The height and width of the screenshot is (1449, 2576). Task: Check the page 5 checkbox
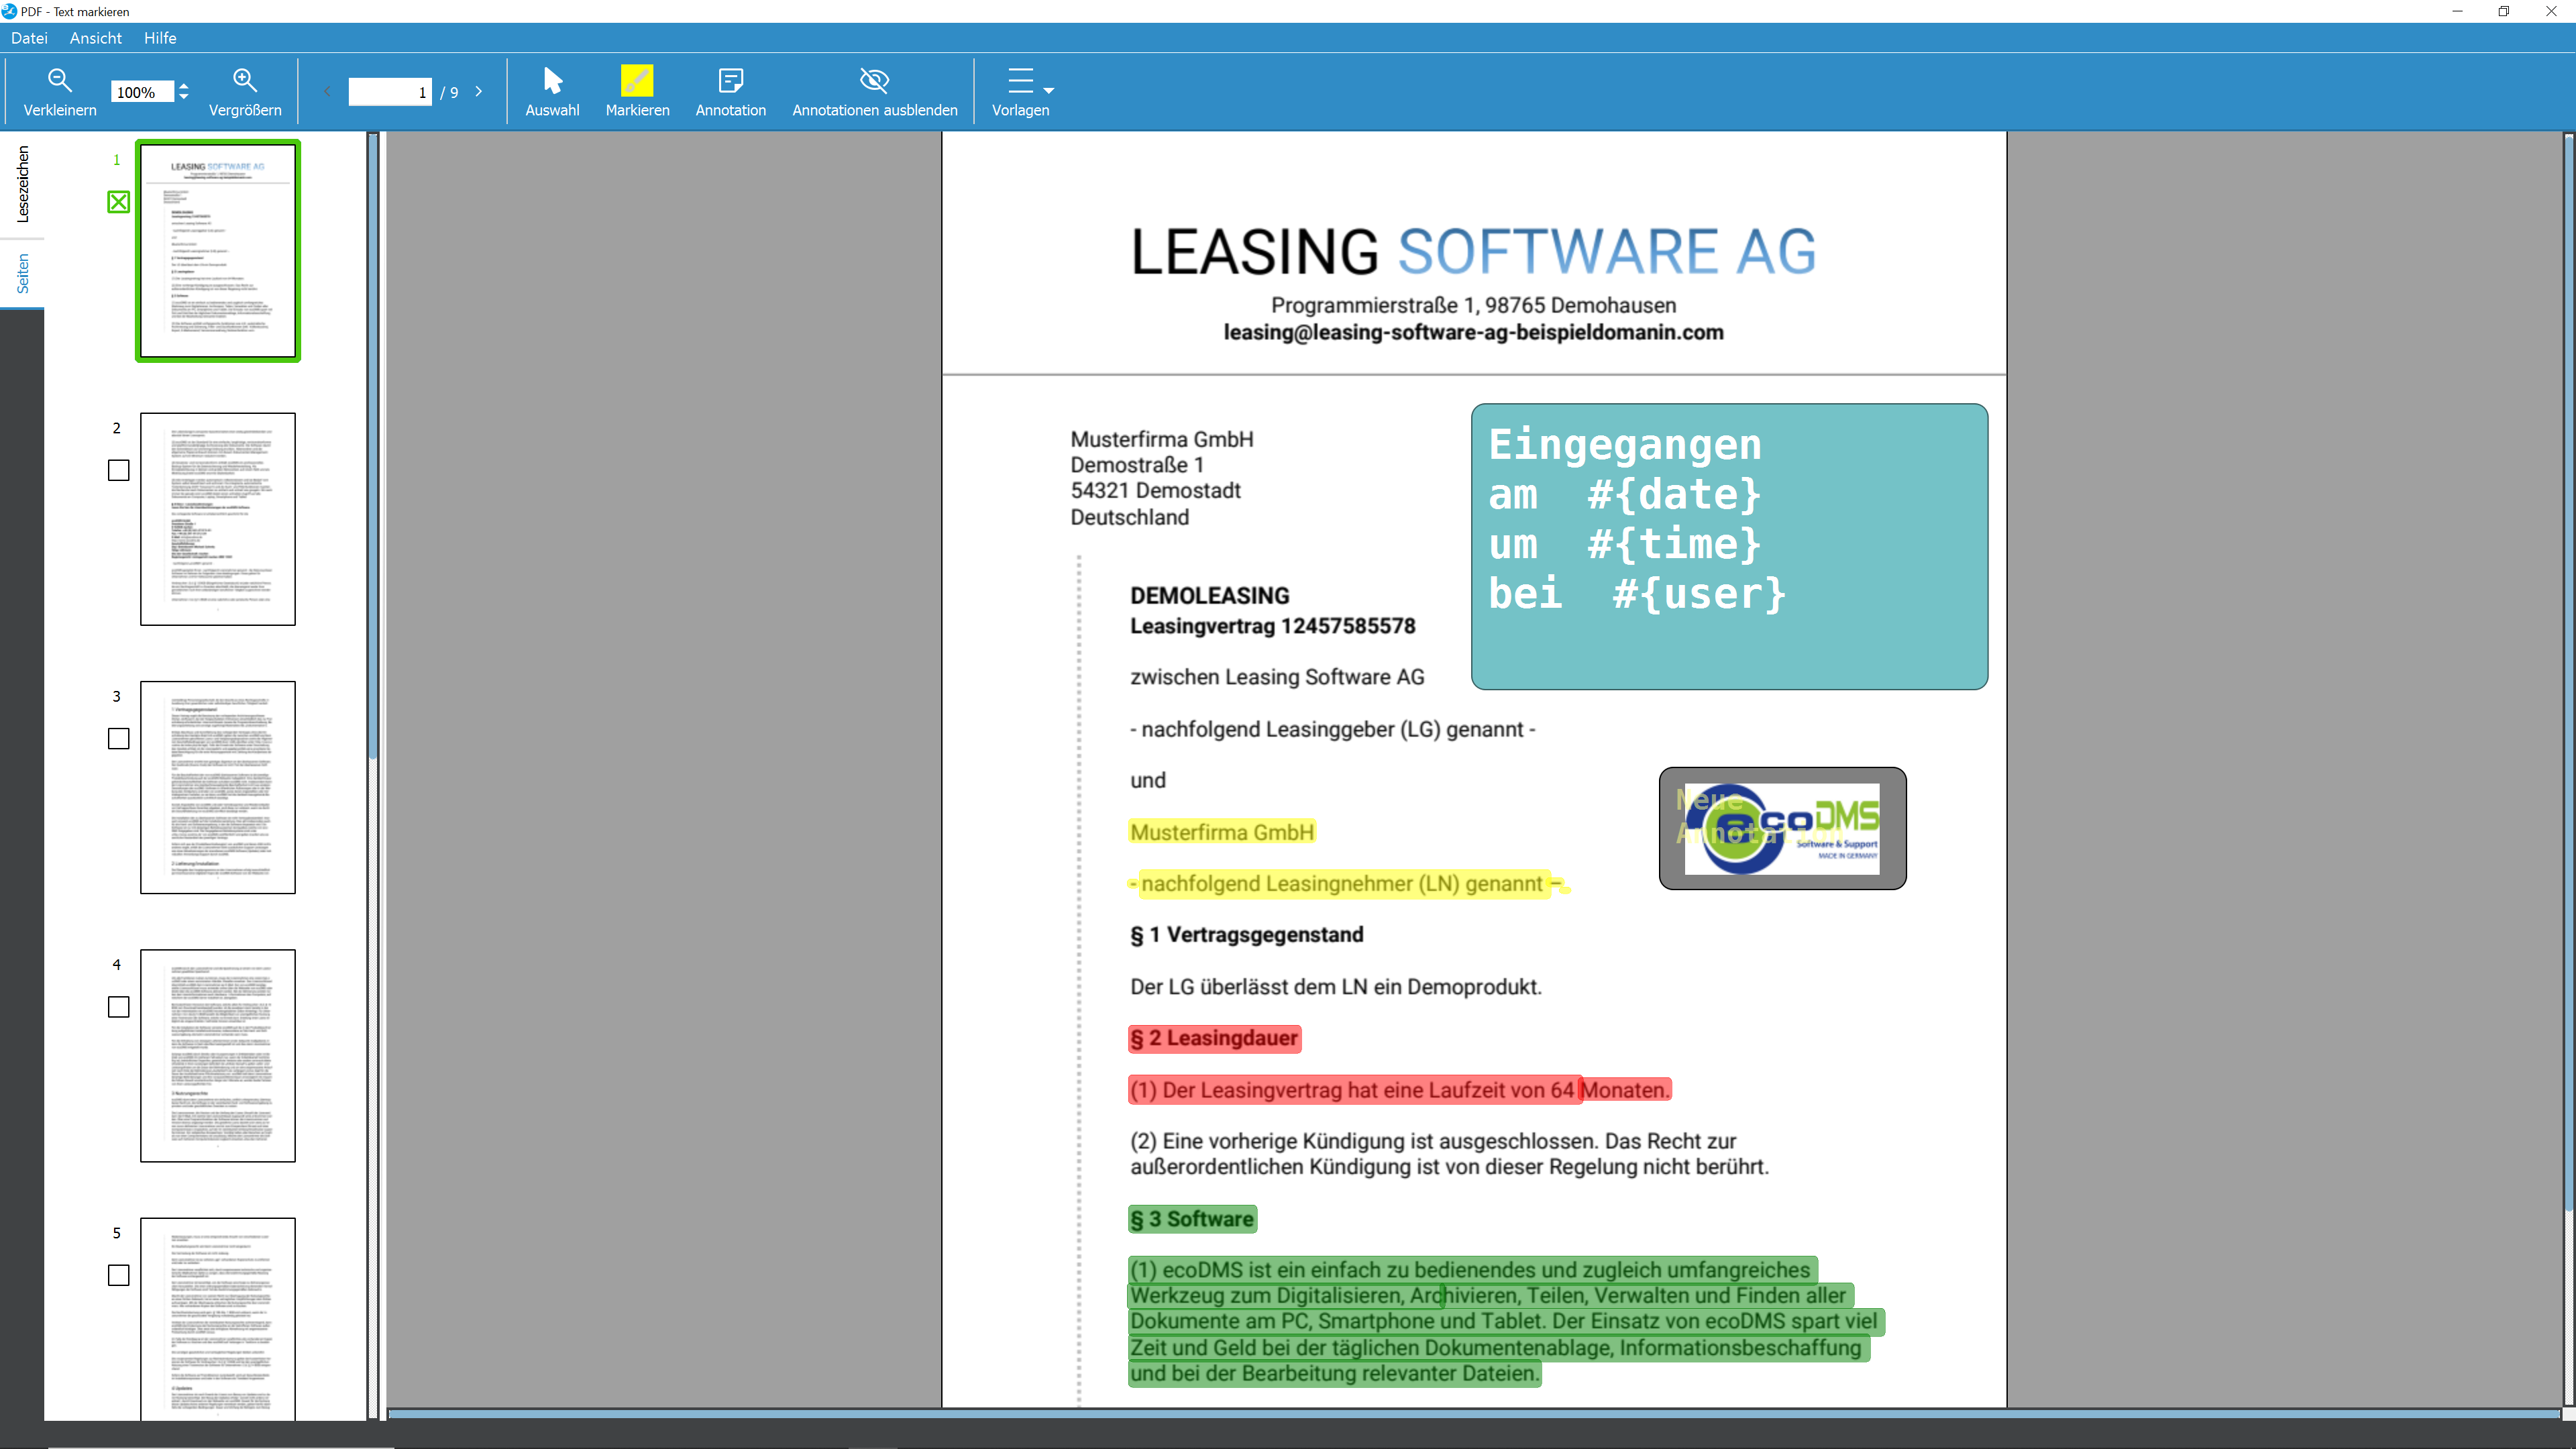click(118, 1275)
